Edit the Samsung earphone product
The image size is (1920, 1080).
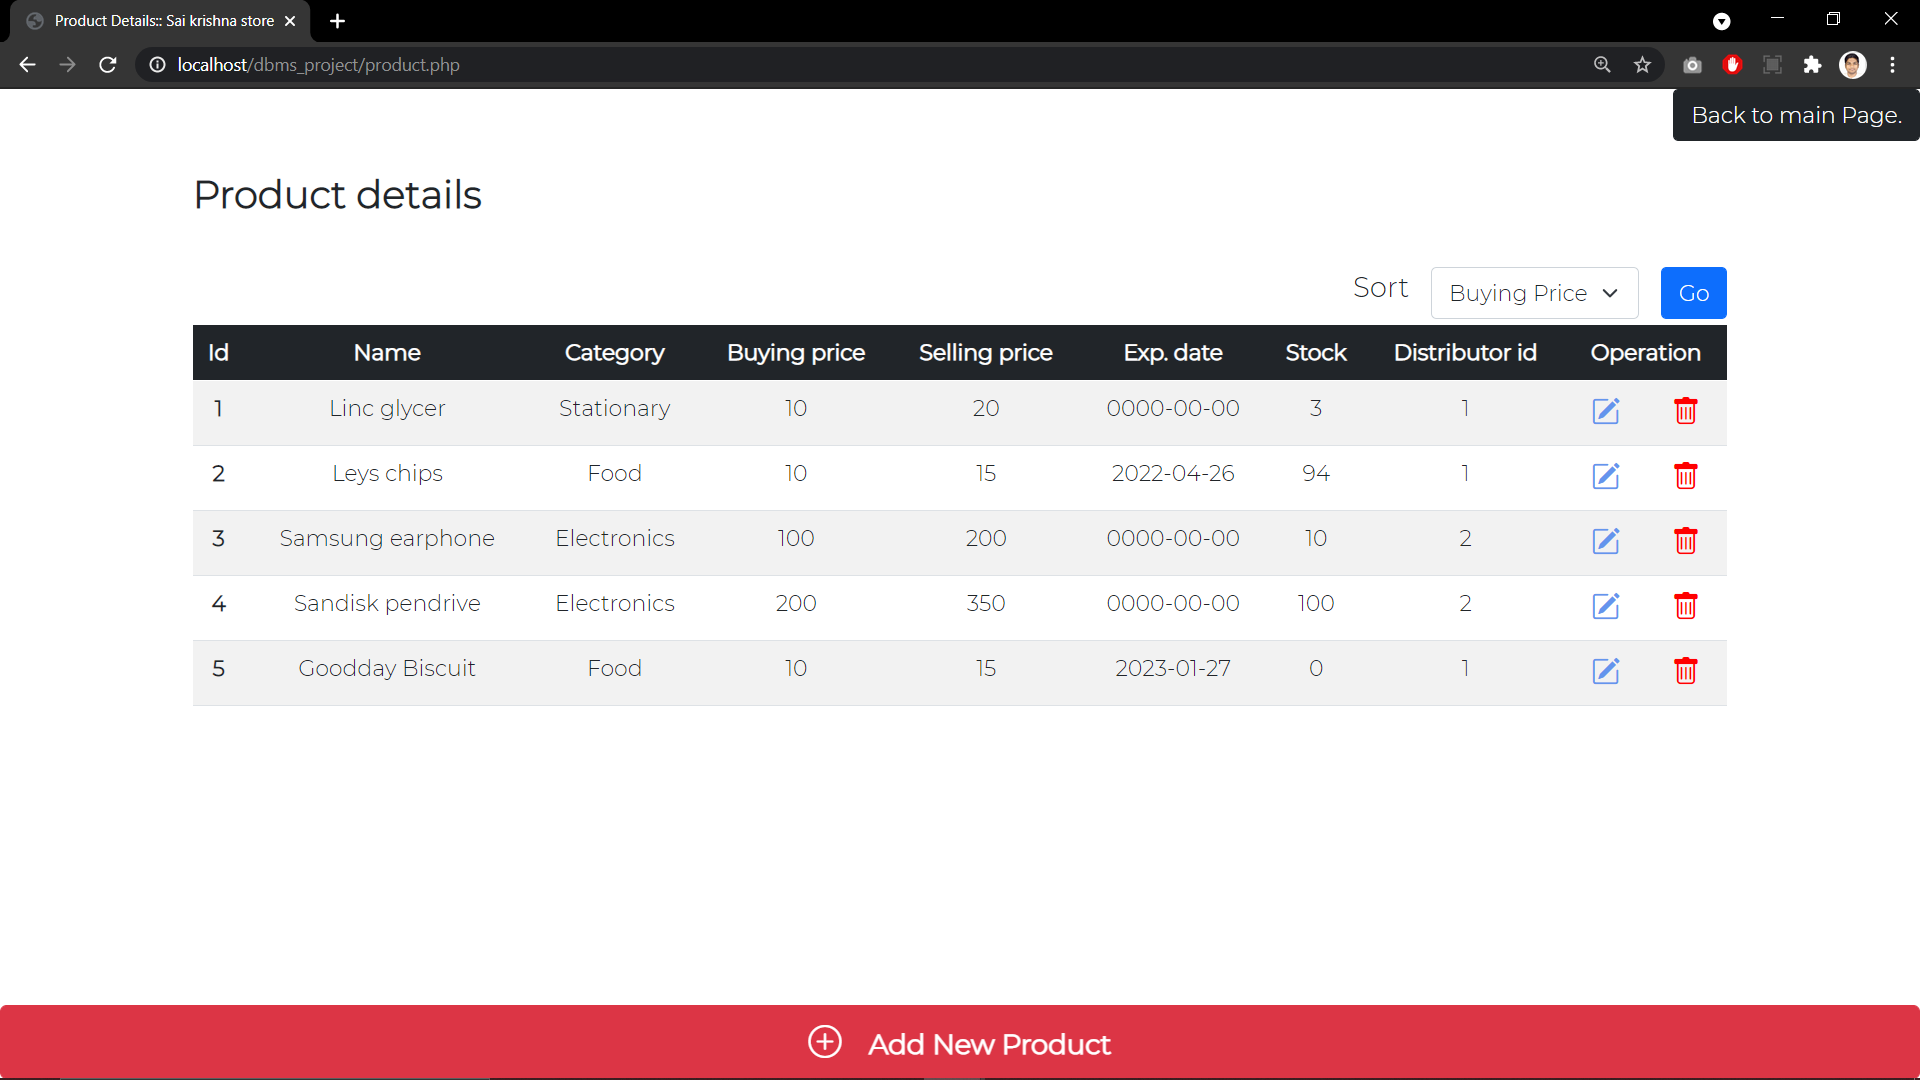(x=1606, y=541)
